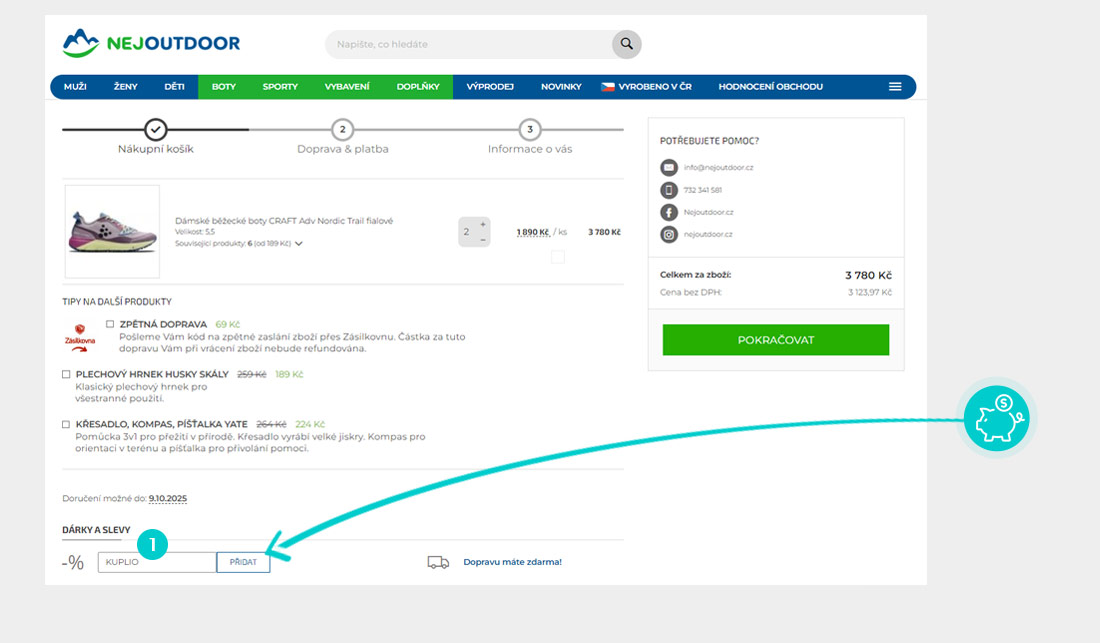This screenshot has width=1100, height=643.
Task: Check the Plechový hrnek Husky Skály checkbox
Action: tap(66, 374)
